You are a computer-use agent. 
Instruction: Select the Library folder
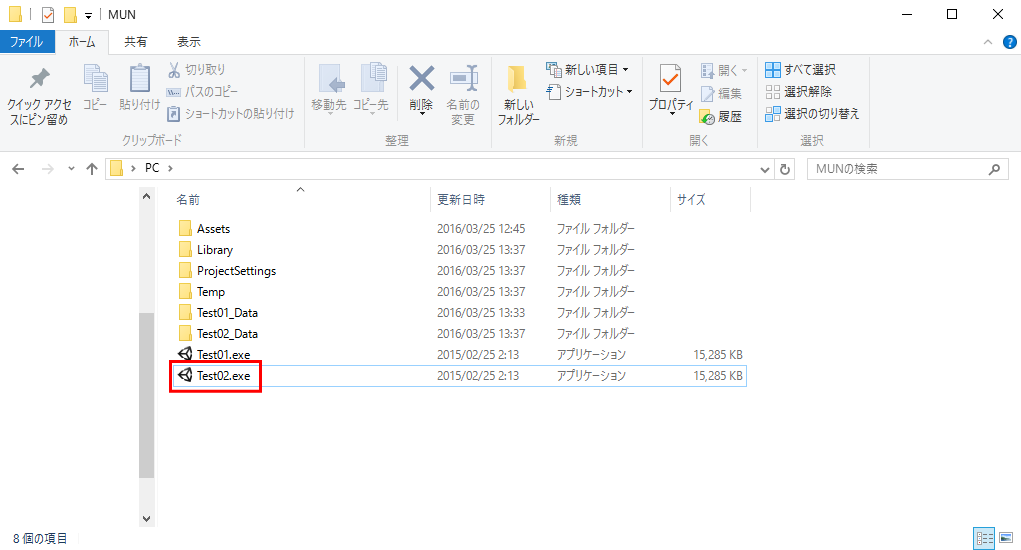215,249
